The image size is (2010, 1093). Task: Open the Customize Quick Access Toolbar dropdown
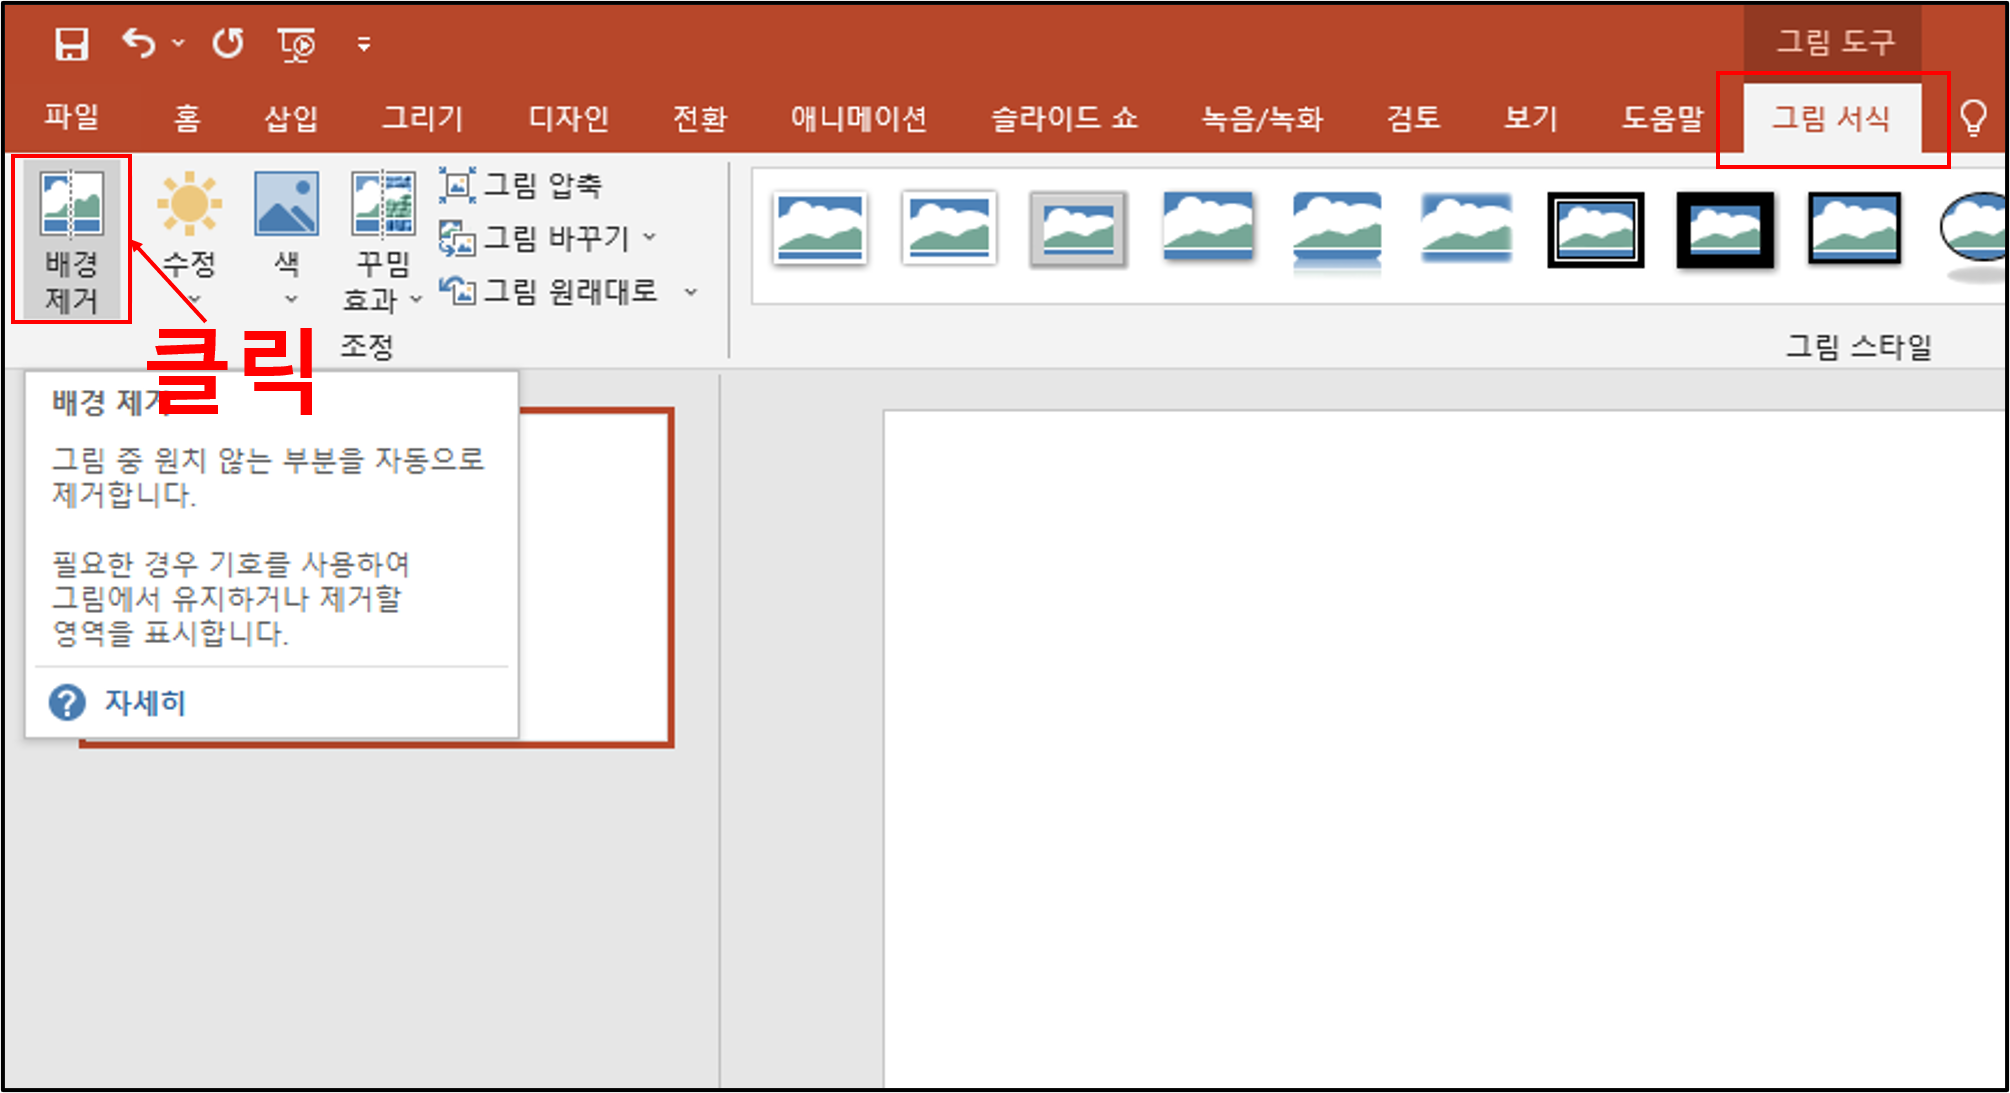click(364, 44)
